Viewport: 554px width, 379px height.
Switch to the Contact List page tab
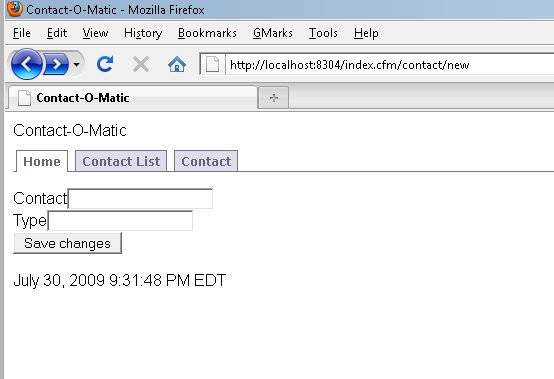[x=121, y=161]
